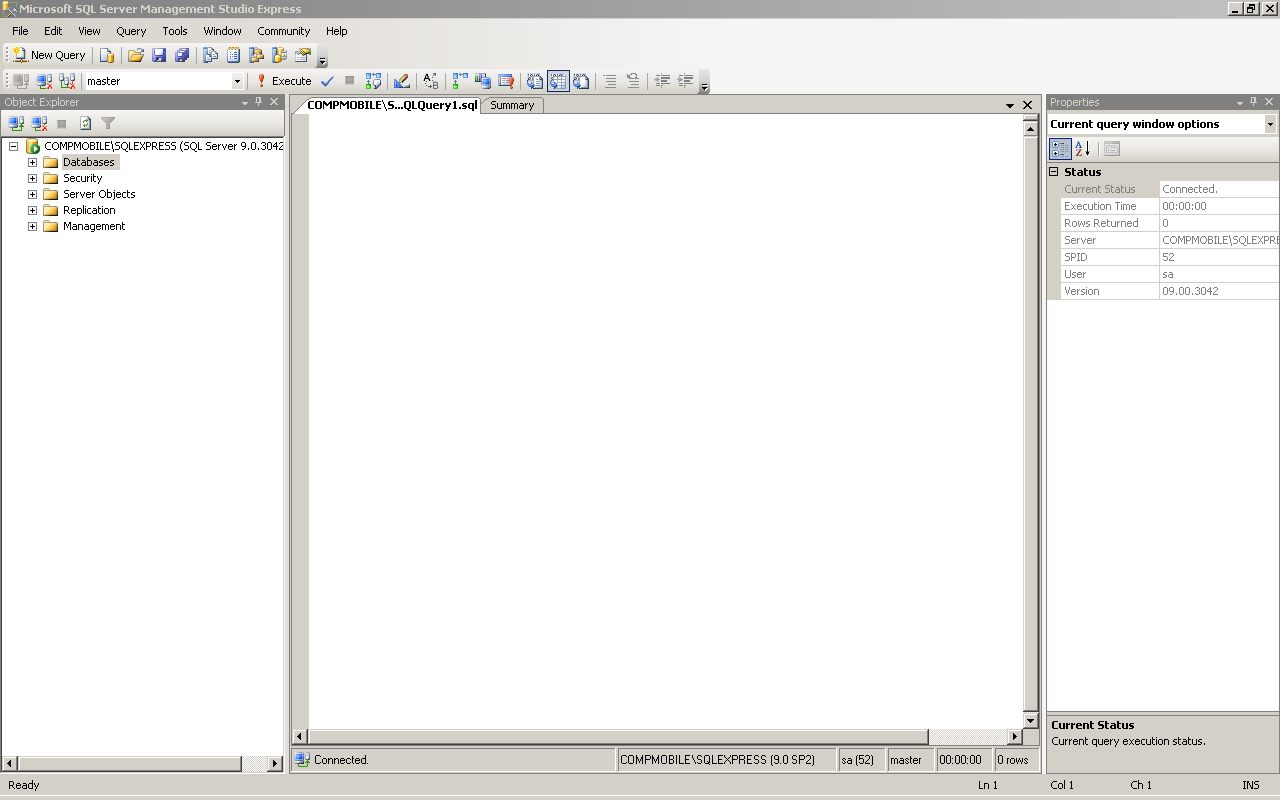Toggle Include Actual Execution Plan

(x=460, y=81)
